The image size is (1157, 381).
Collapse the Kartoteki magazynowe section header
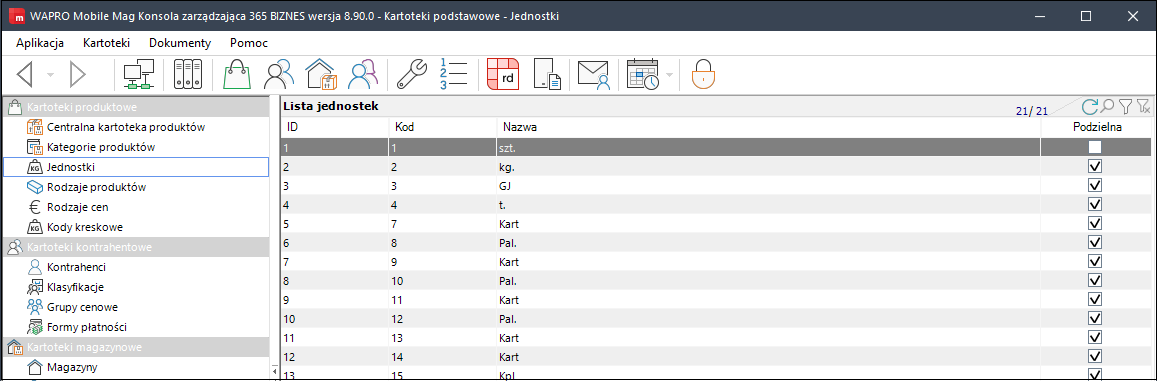point(136,346)
